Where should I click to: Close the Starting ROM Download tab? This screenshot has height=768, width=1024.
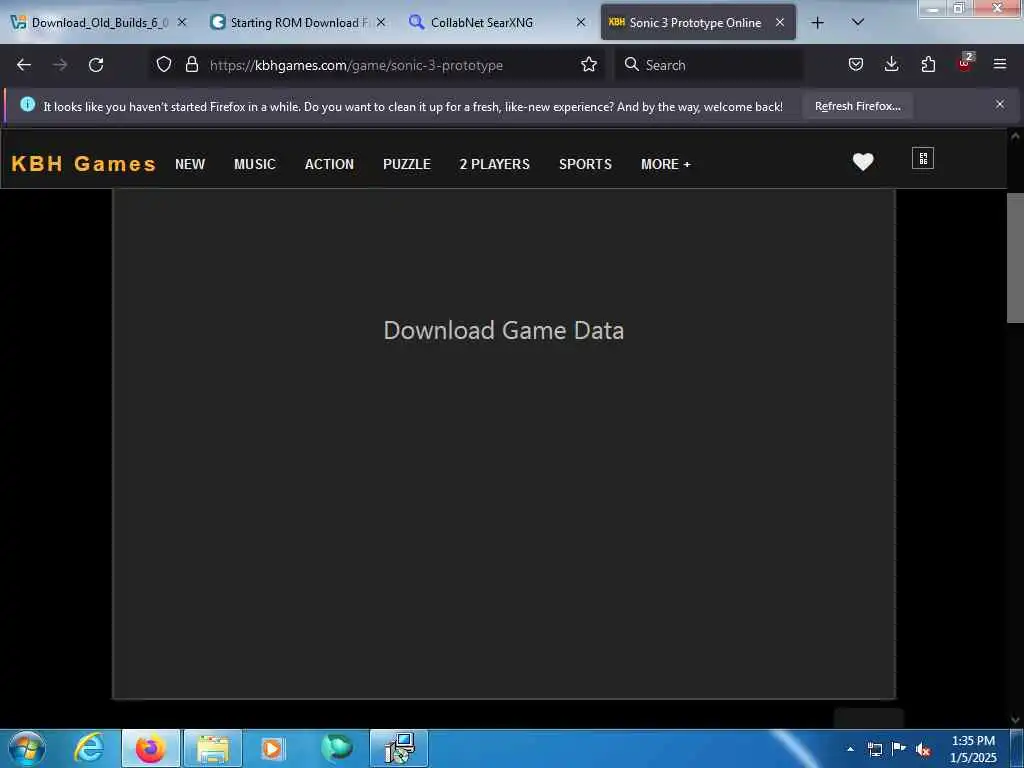click(x=381, y=22)
